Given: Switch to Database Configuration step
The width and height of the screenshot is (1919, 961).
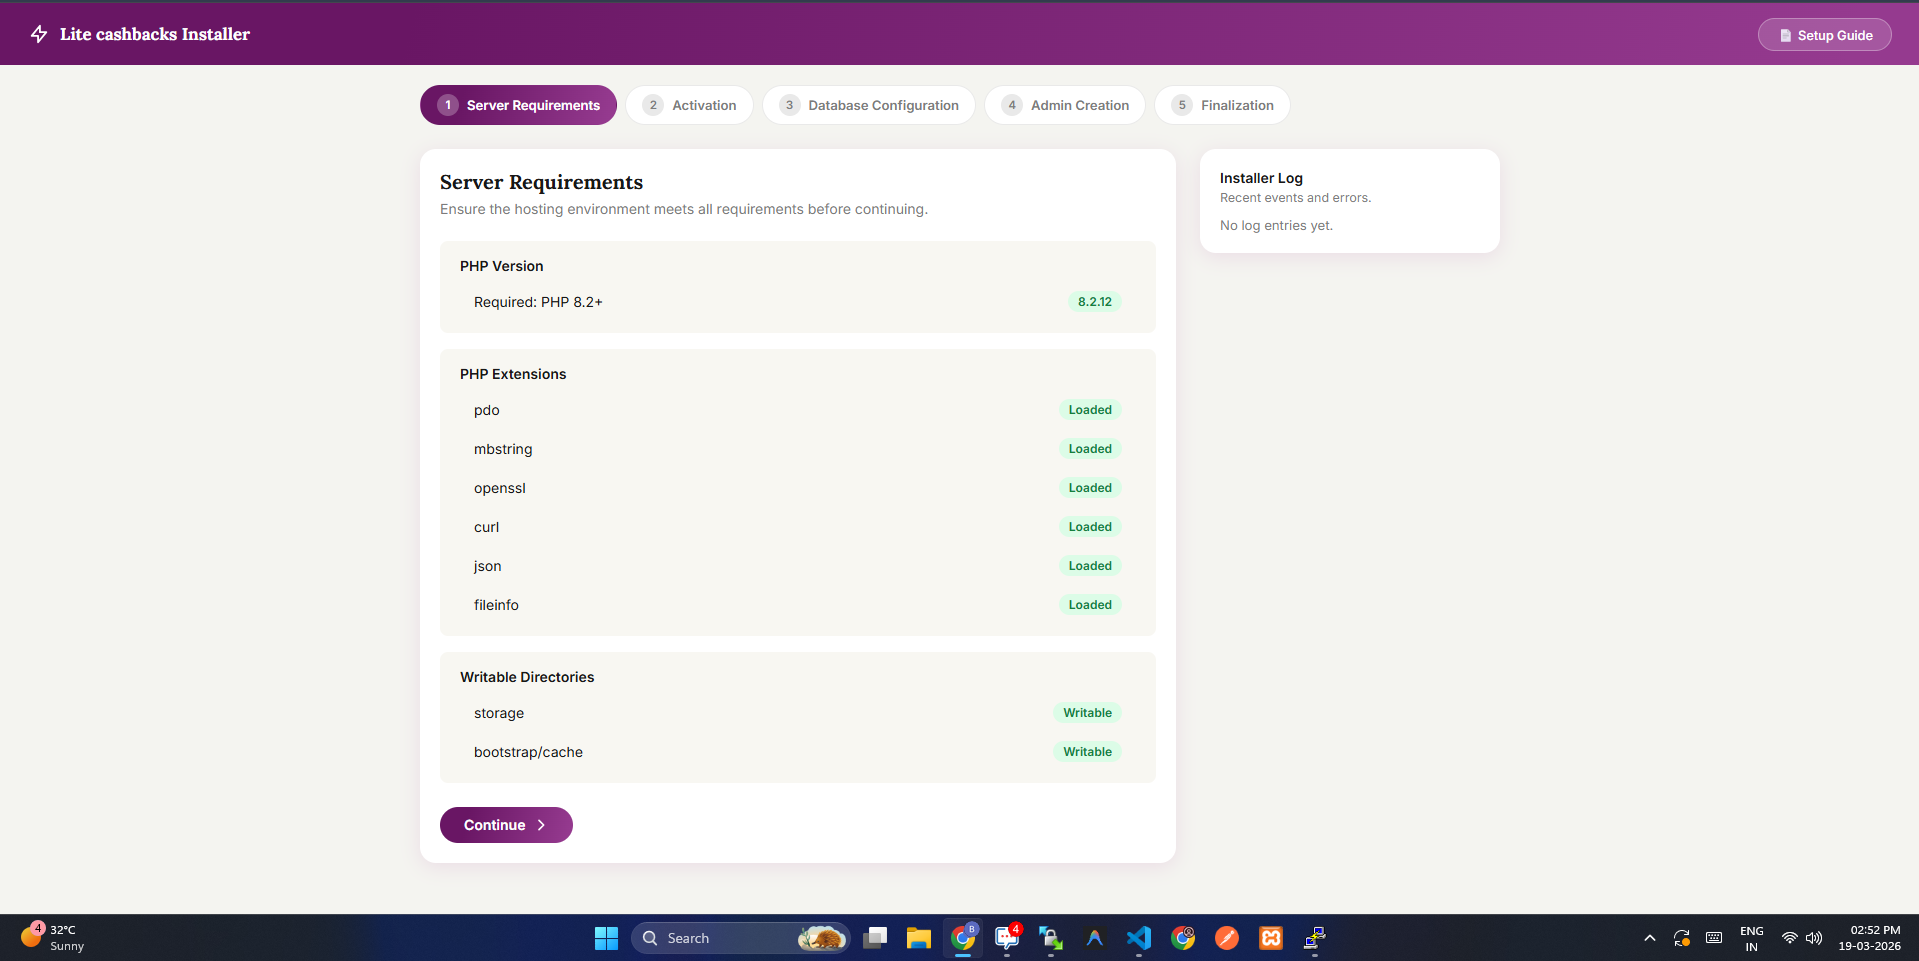Looking at the screenshot, I should click(868, 105).
